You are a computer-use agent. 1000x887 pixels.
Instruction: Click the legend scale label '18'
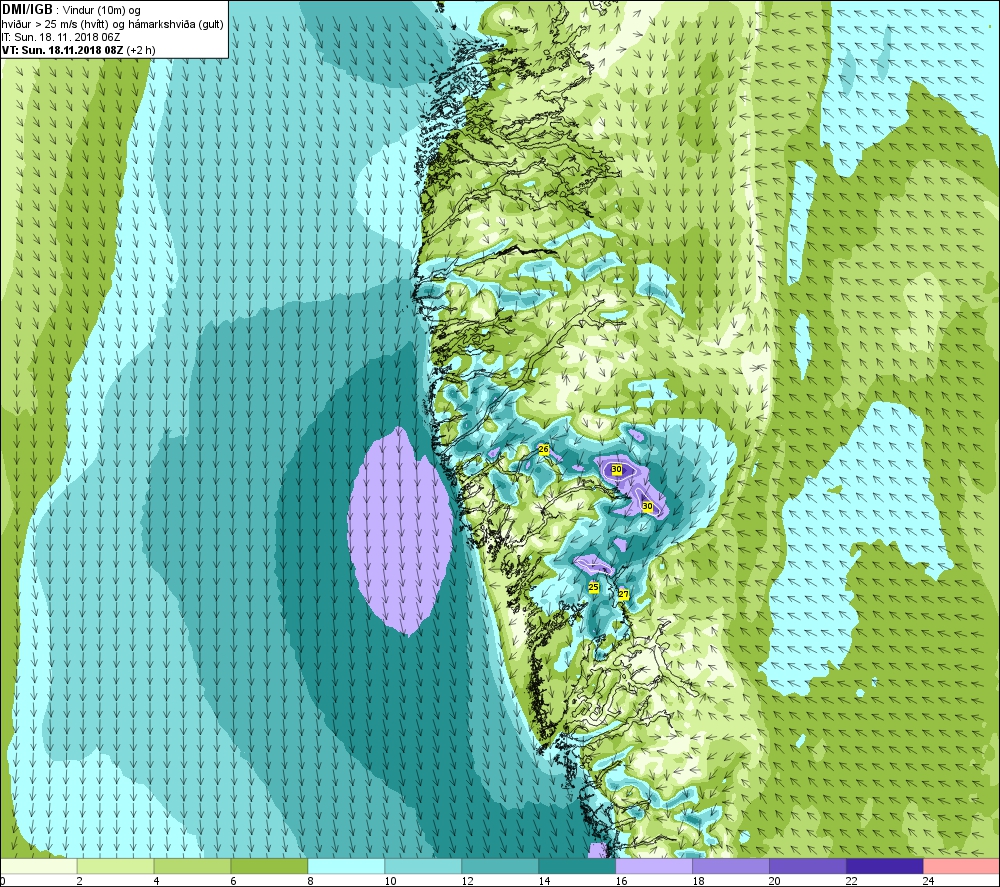[698, 881]
